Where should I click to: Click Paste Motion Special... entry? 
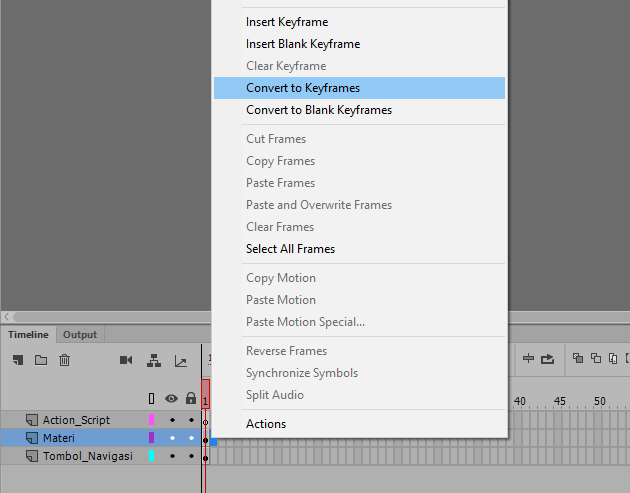coord(359,322)
